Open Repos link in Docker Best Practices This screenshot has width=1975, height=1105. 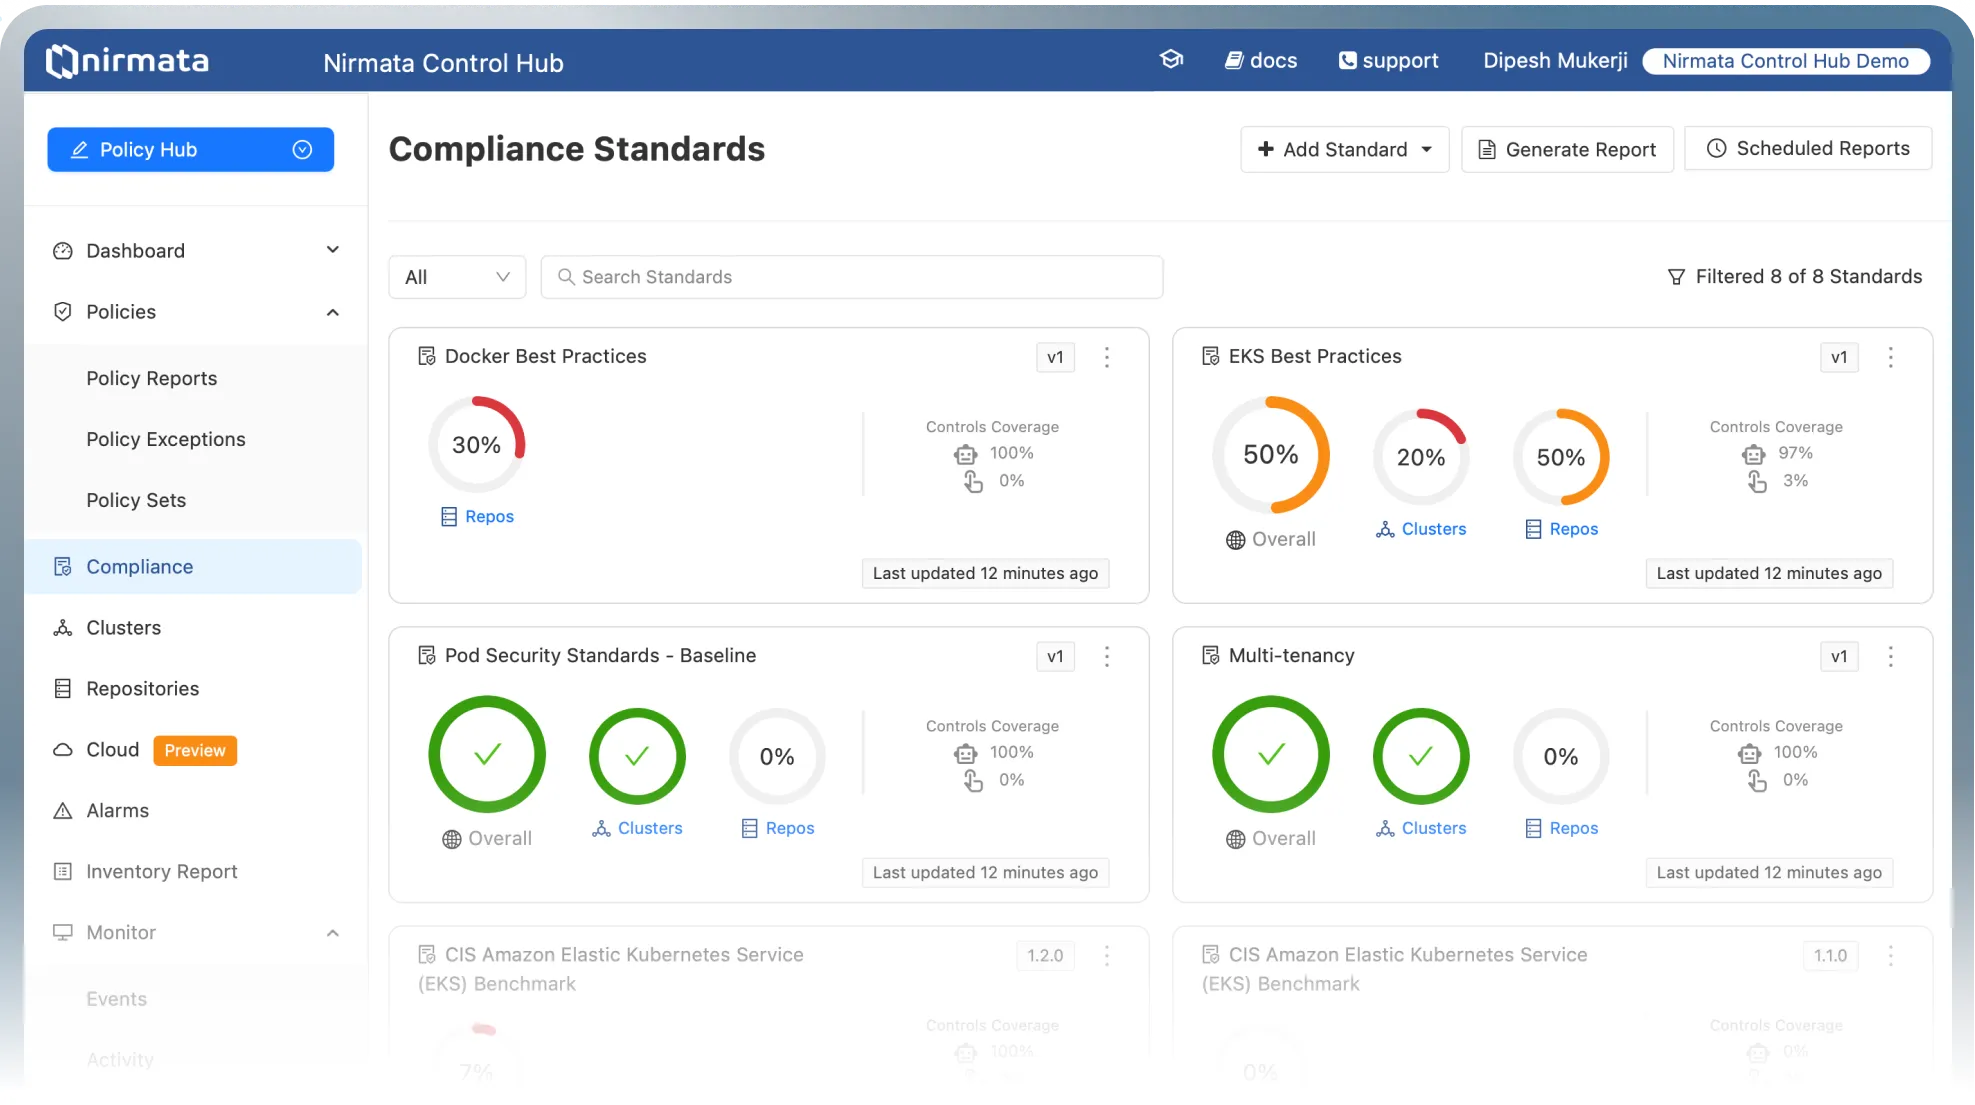tap(478, 517)
